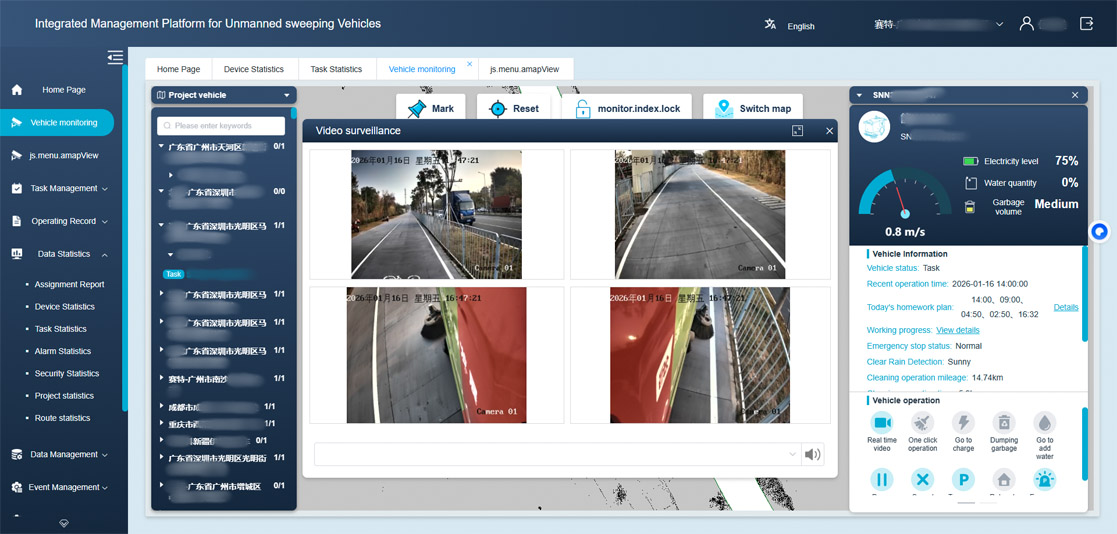Mute the video surveillance speaker
Screen dimensions: 1117x534
click(813, 454)
